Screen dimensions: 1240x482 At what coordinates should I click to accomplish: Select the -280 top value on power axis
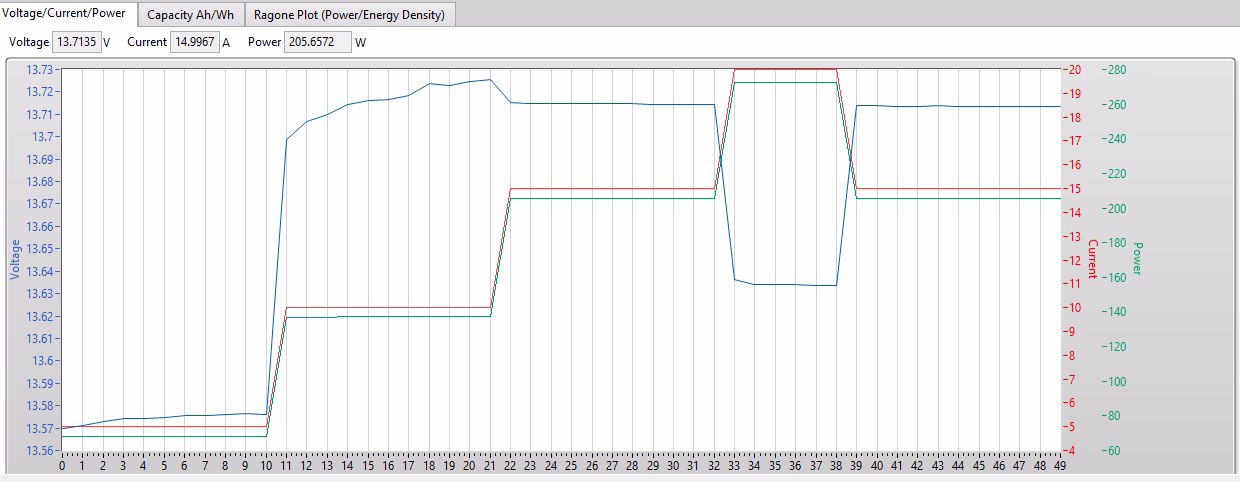1115,70
